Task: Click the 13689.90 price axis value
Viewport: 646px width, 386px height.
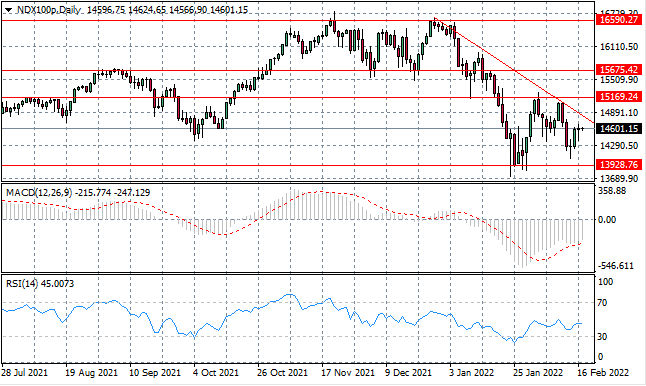Action: coord(619,178)
